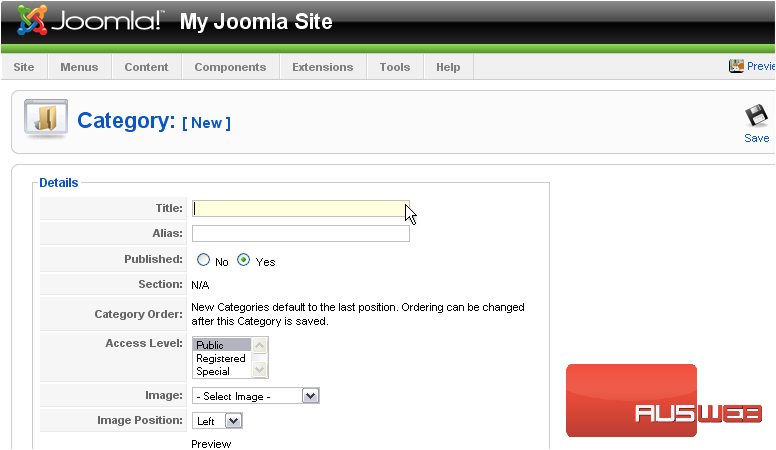The height and width of the screenshot is (450, 776).
Task: Open the Components menu
Action: [x=230, y=67]
